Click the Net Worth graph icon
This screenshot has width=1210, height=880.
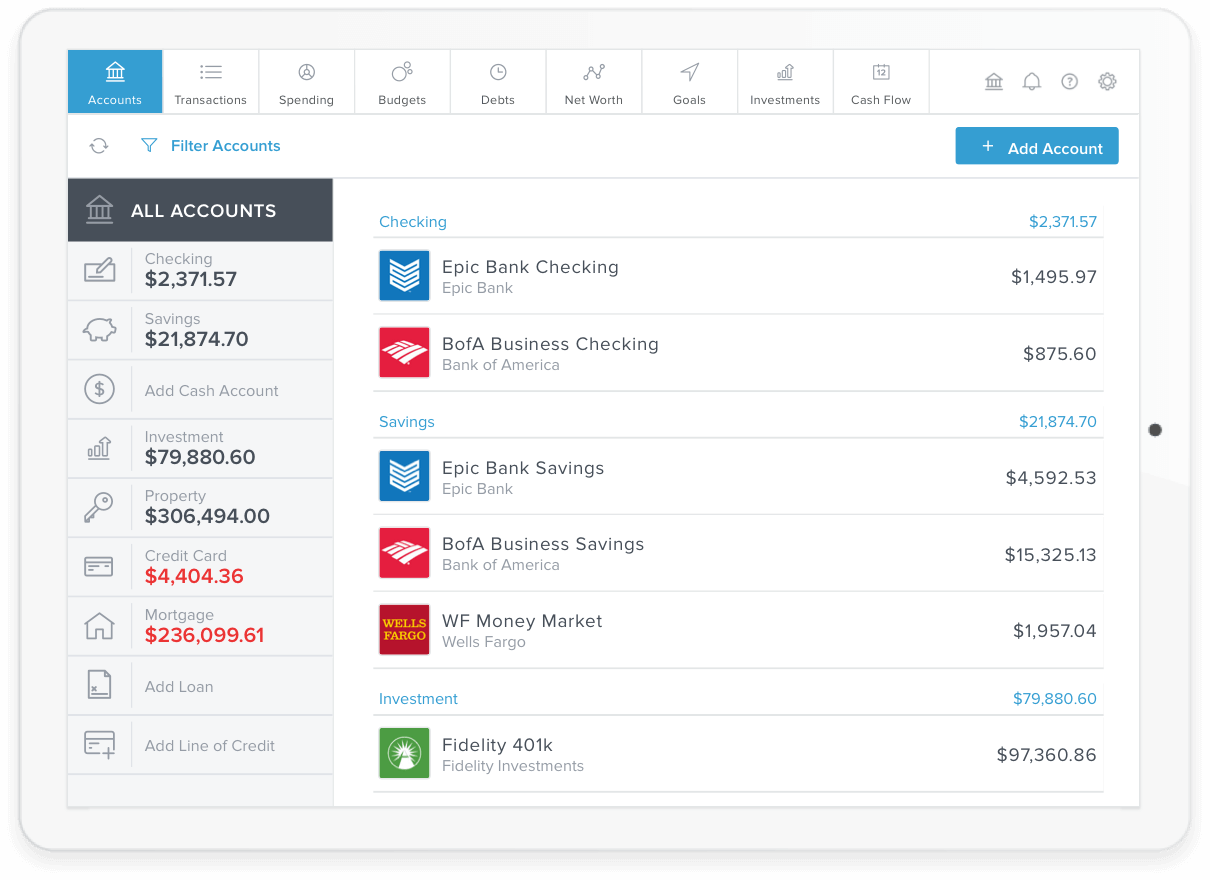(593, 73)
